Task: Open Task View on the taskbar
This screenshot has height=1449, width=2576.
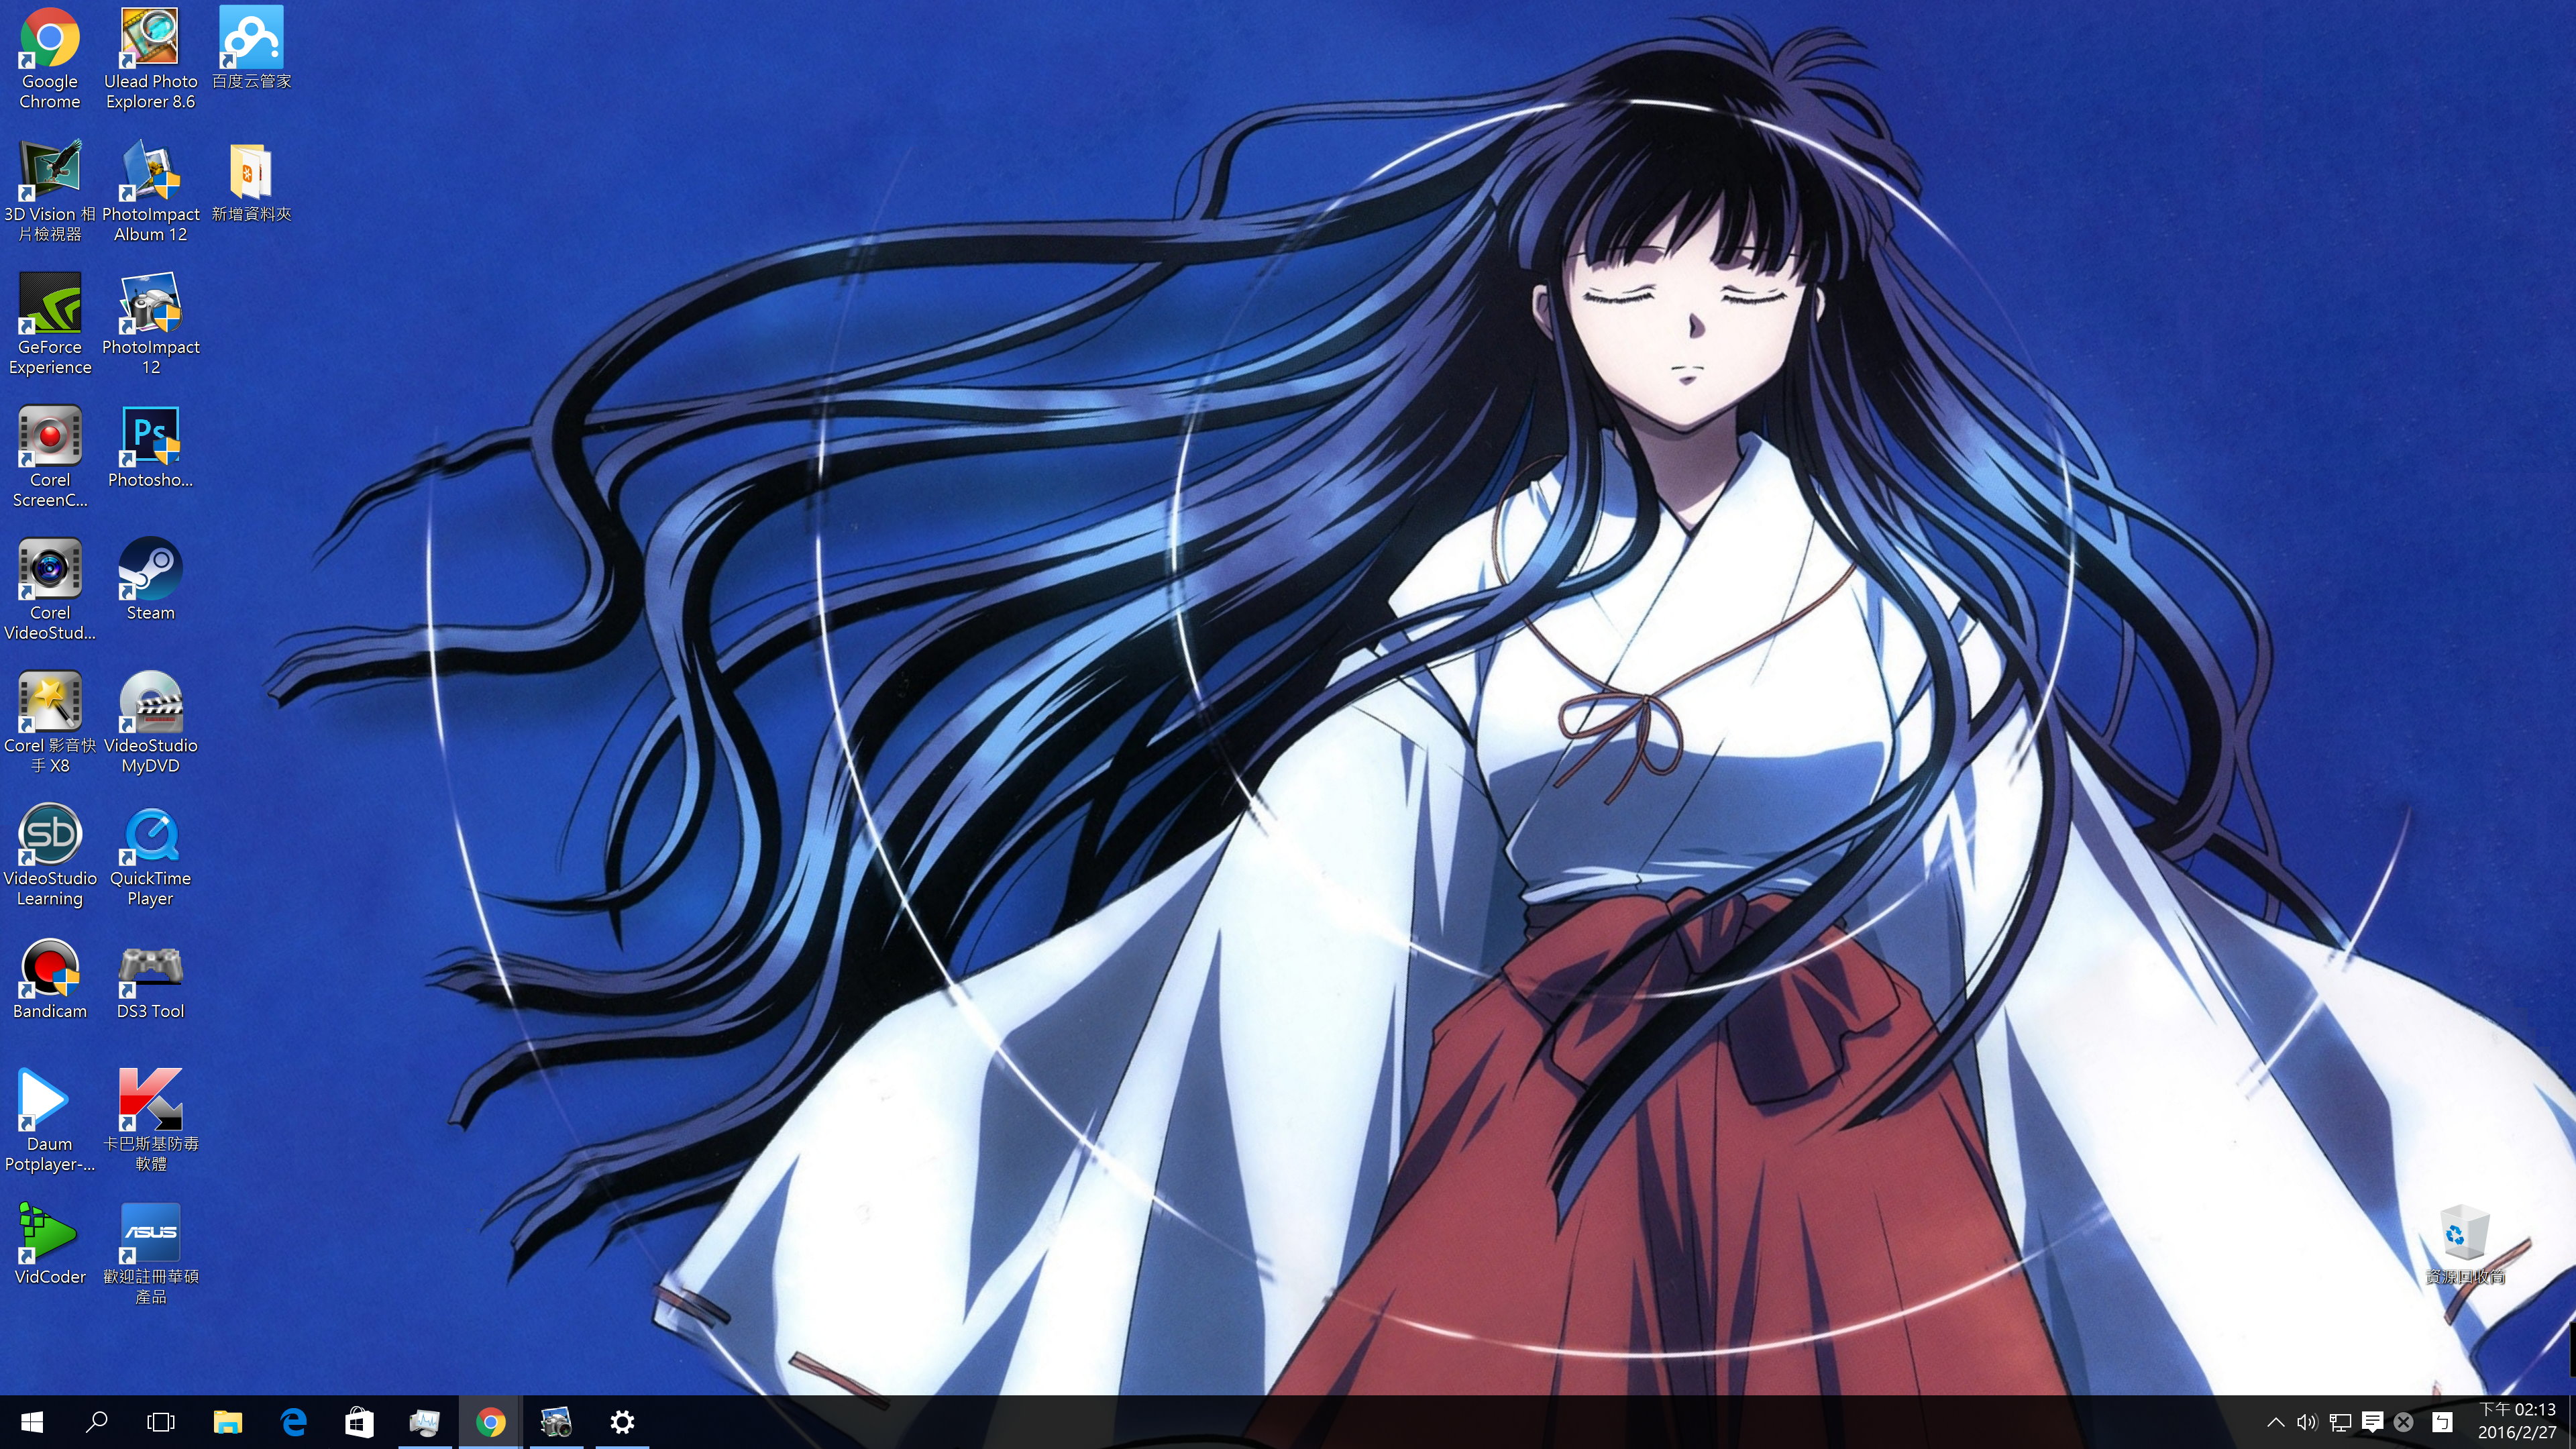Action: [x=161, y=1422]
